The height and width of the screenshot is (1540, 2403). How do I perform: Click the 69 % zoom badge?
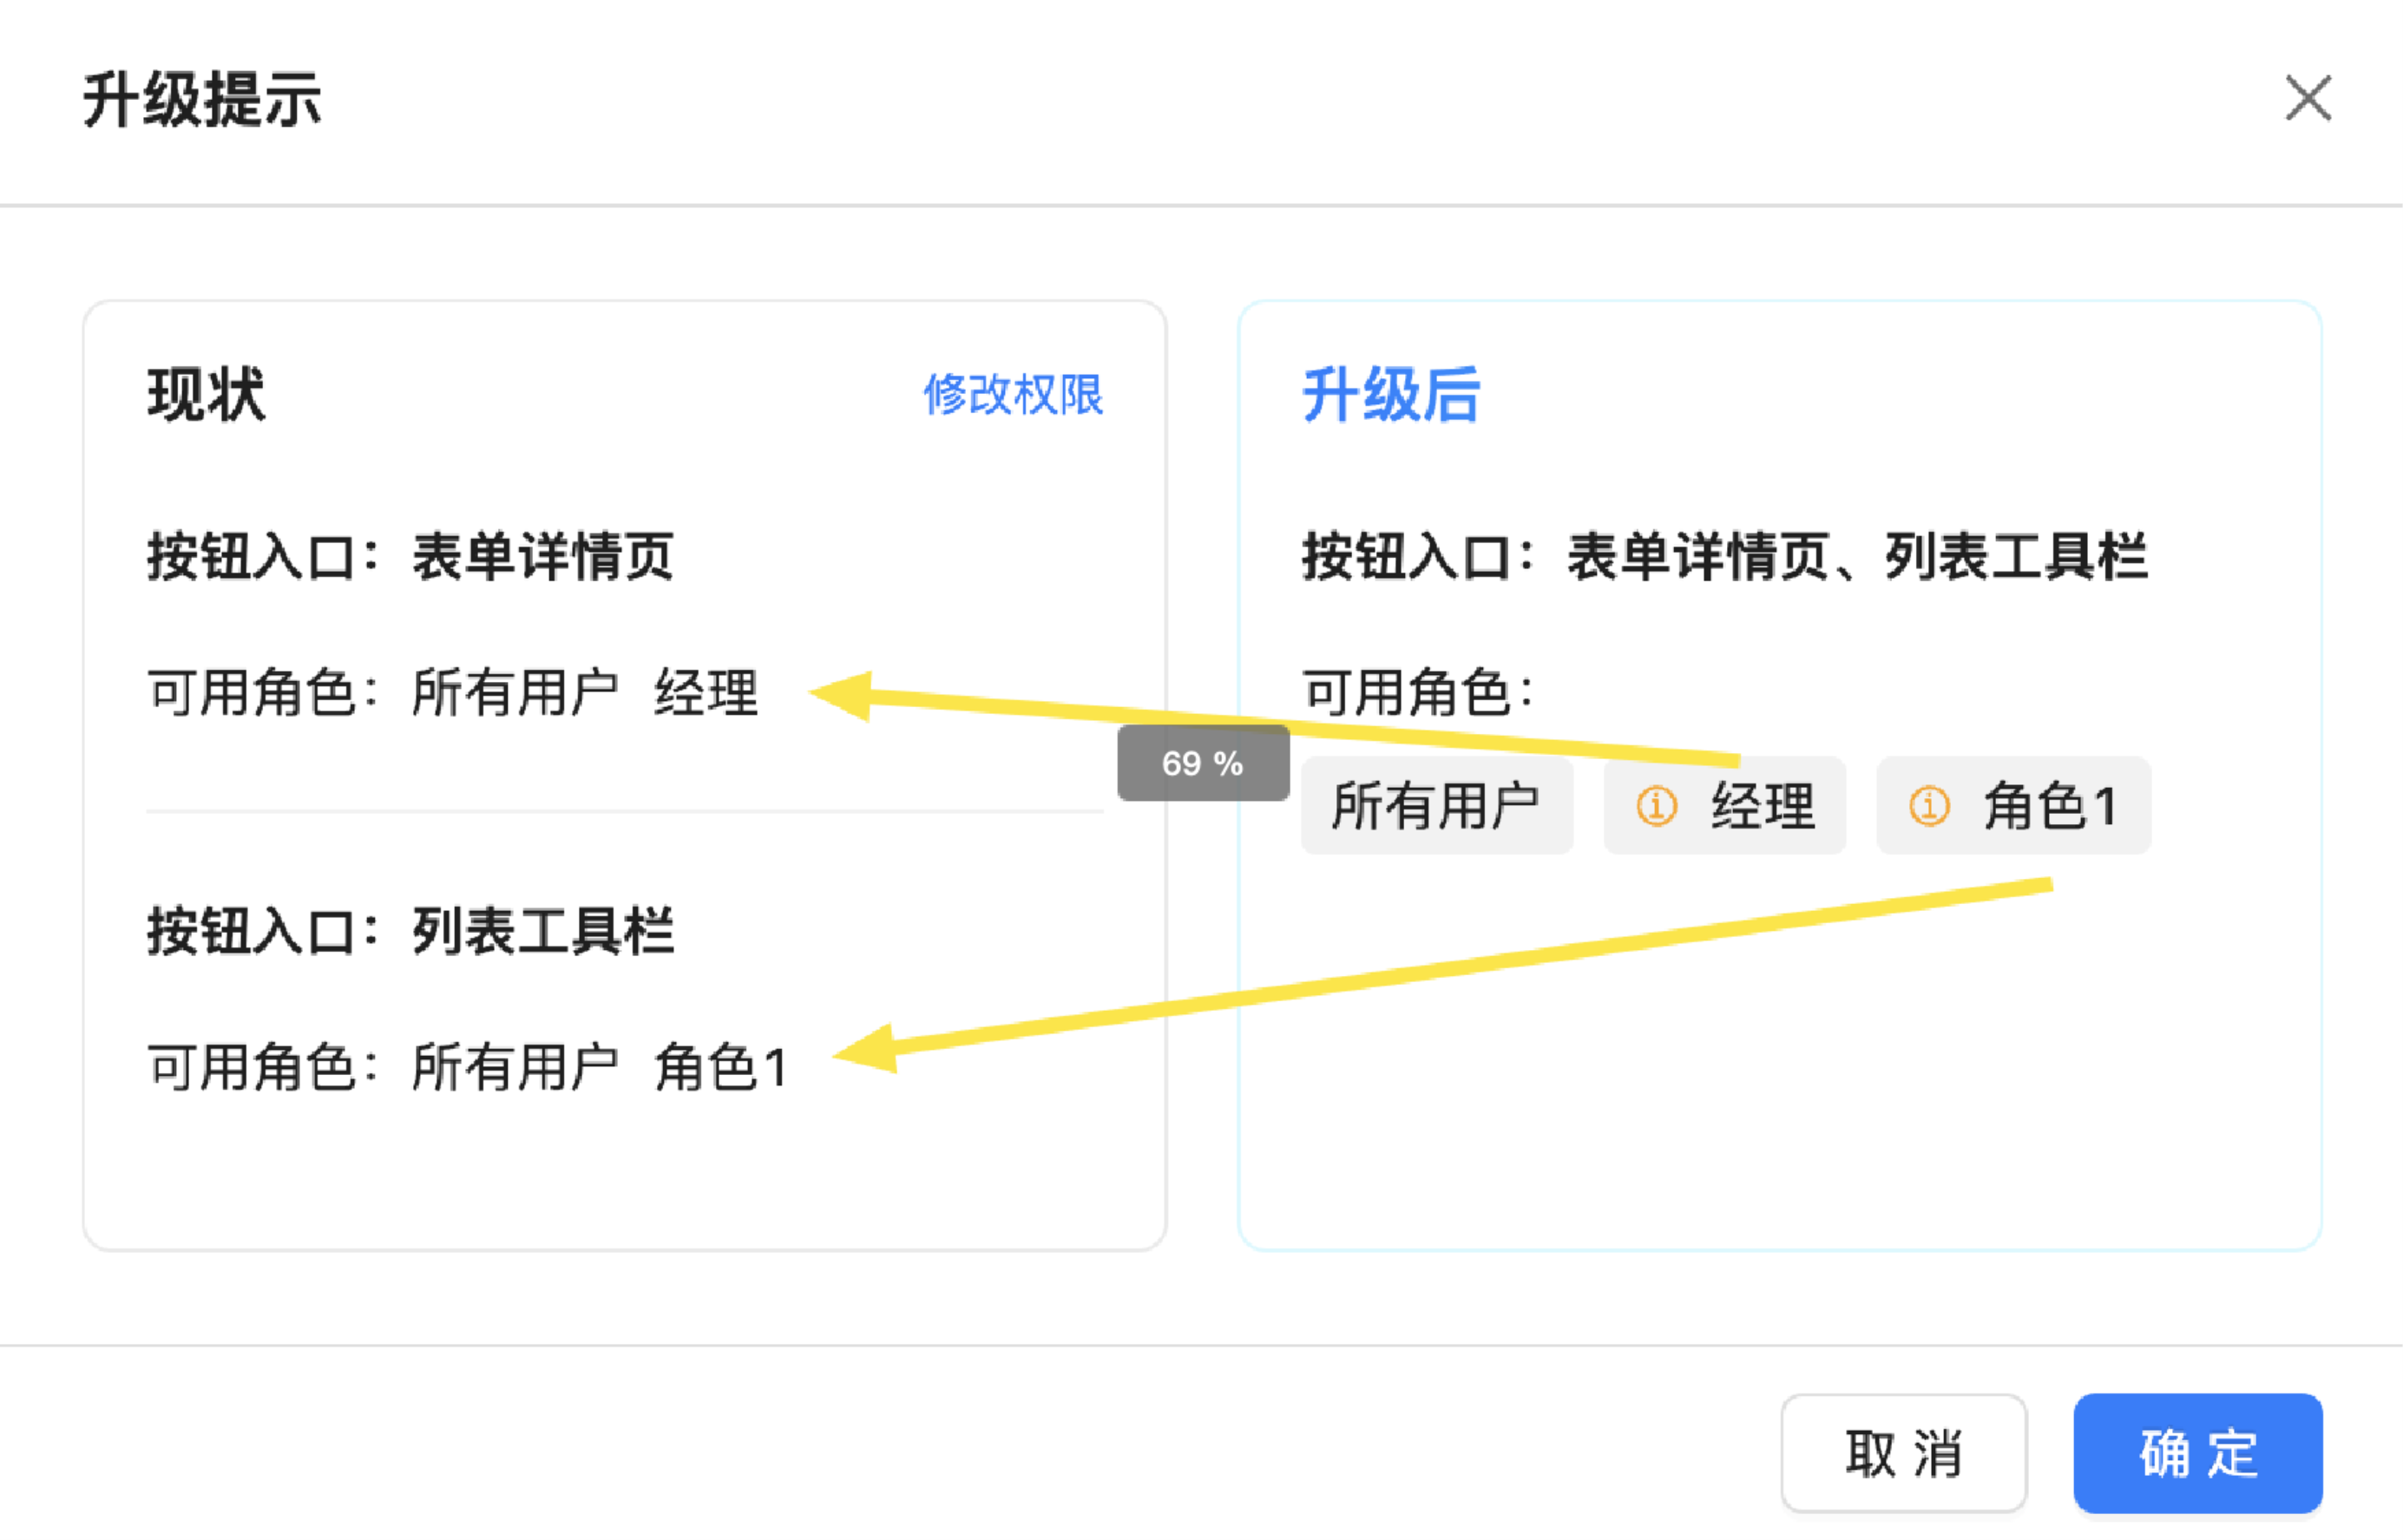[x=1202, y=763]
